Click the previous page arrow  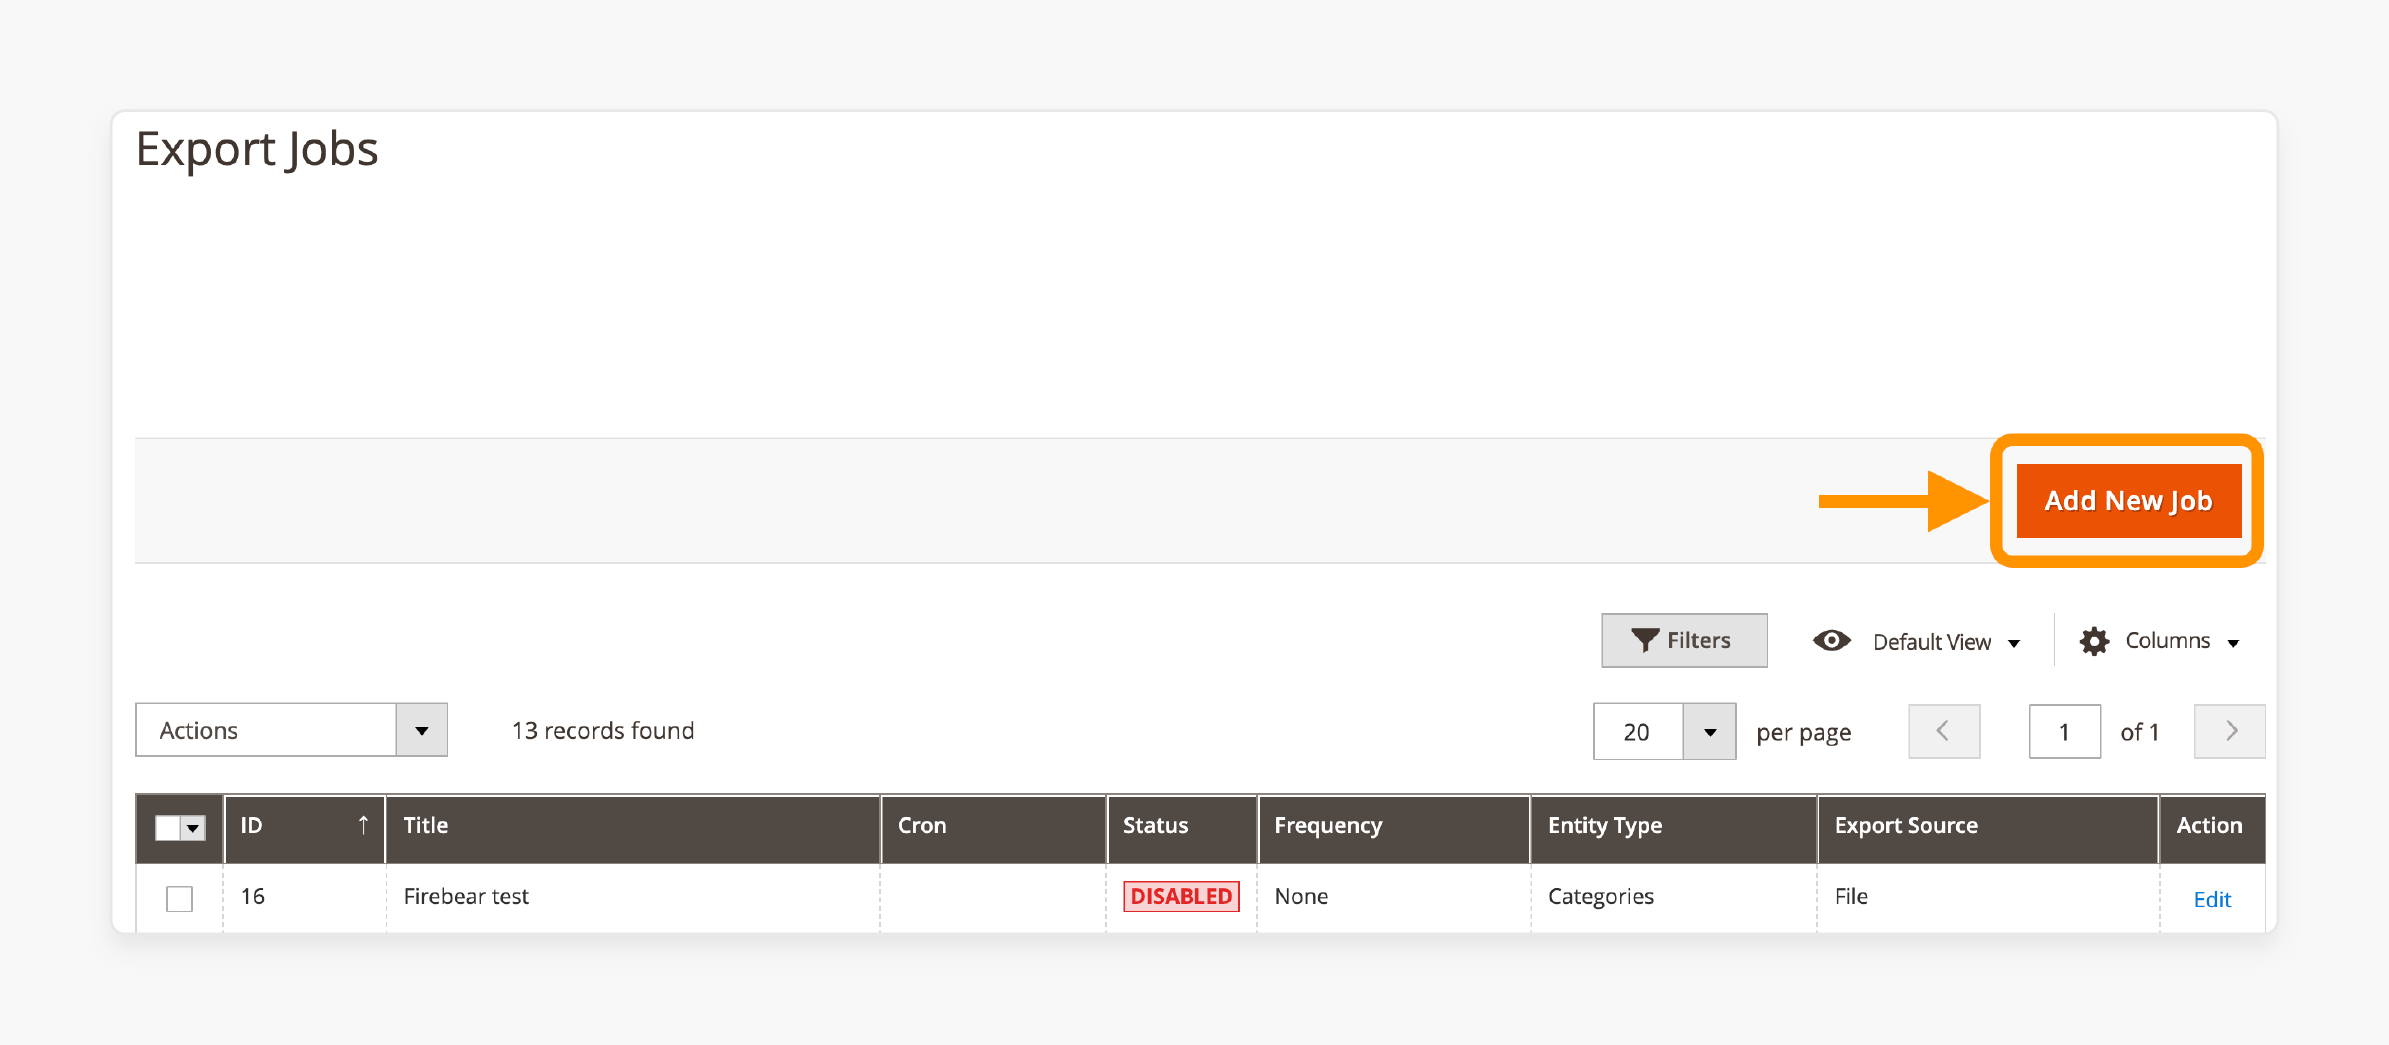[1943, 731]
